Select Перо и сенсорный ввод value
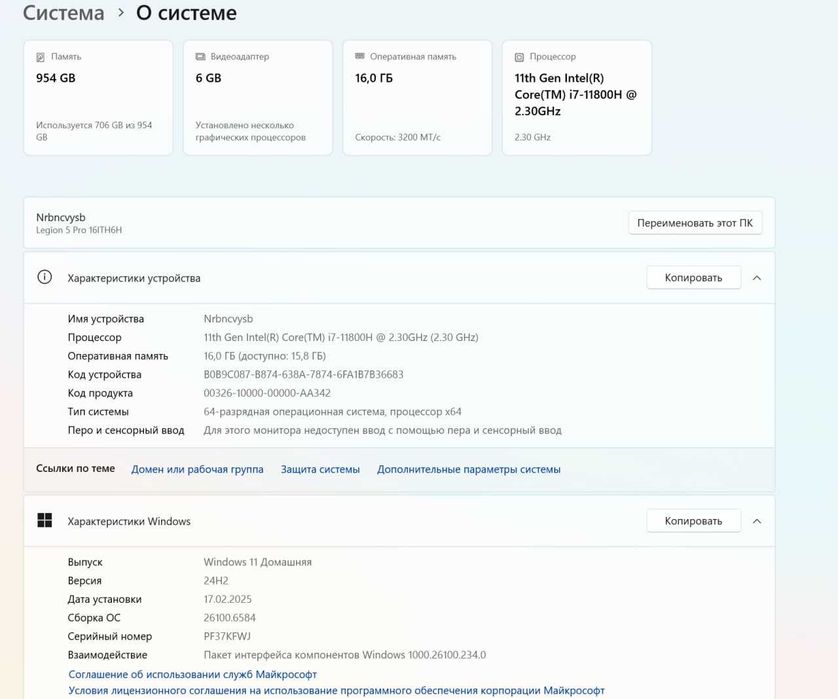The width and height of the screenshot is (838, 699). 383,430
